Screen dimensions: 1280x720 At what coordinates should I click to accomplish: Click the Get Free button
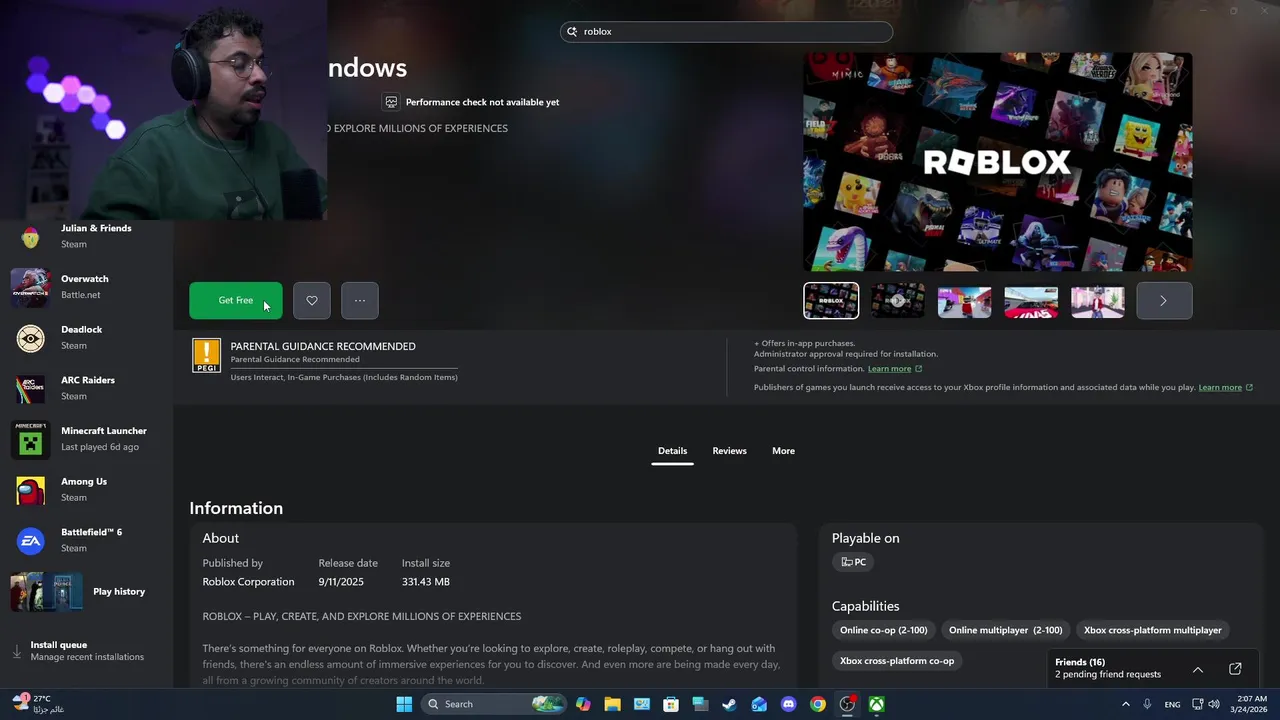tap(236, 300)
